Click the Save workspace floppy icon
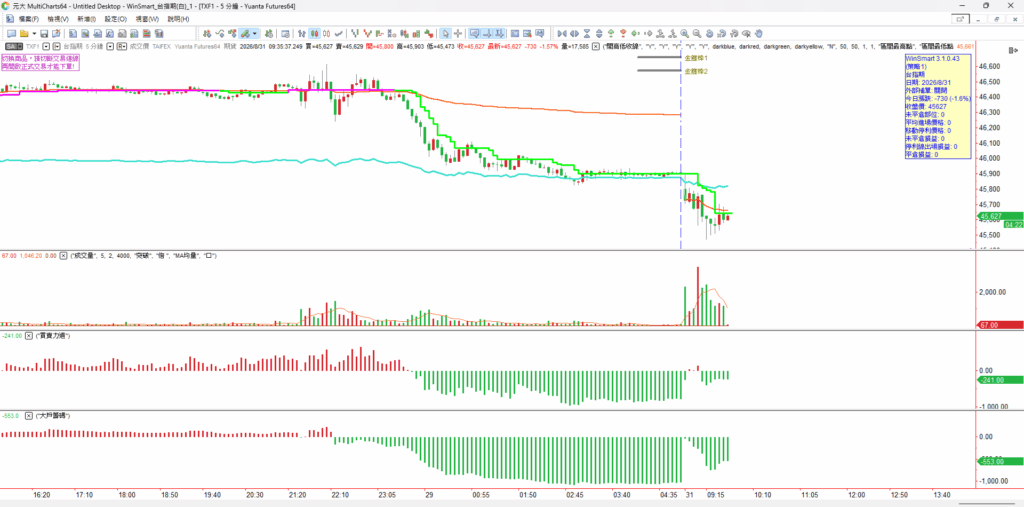 [44, 33]
